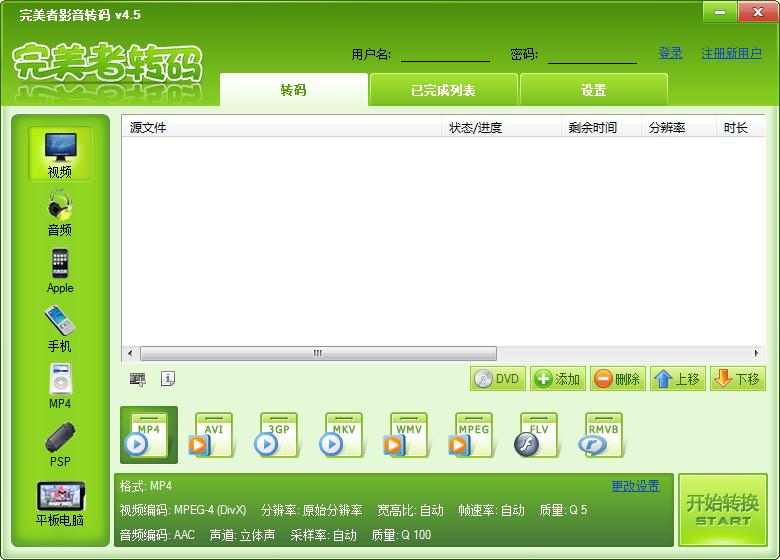Move item up with 上移
780x560 pixels.
(678, 379)
